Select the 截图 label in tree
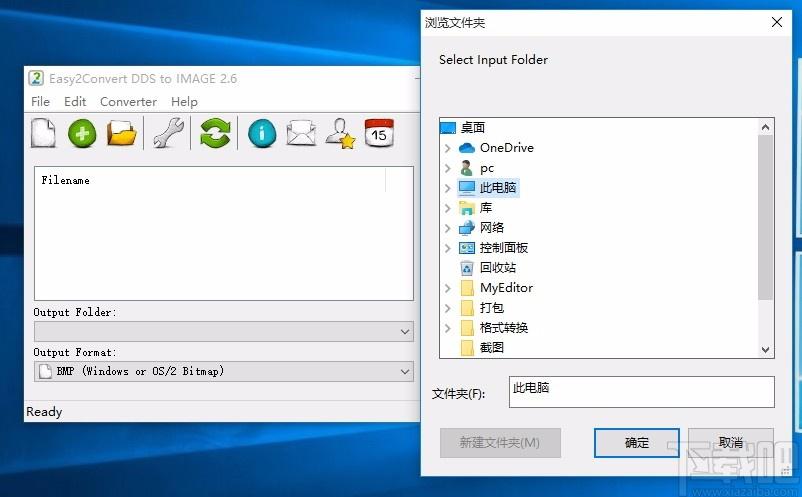 pos(492,348)
